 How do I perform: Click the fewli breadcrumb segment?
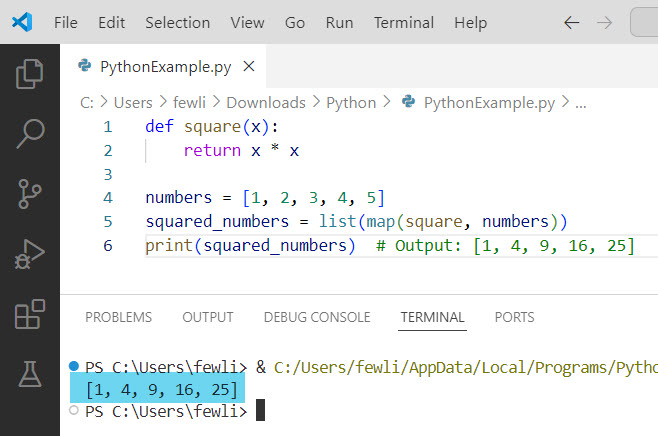click(x=189, y=103)
